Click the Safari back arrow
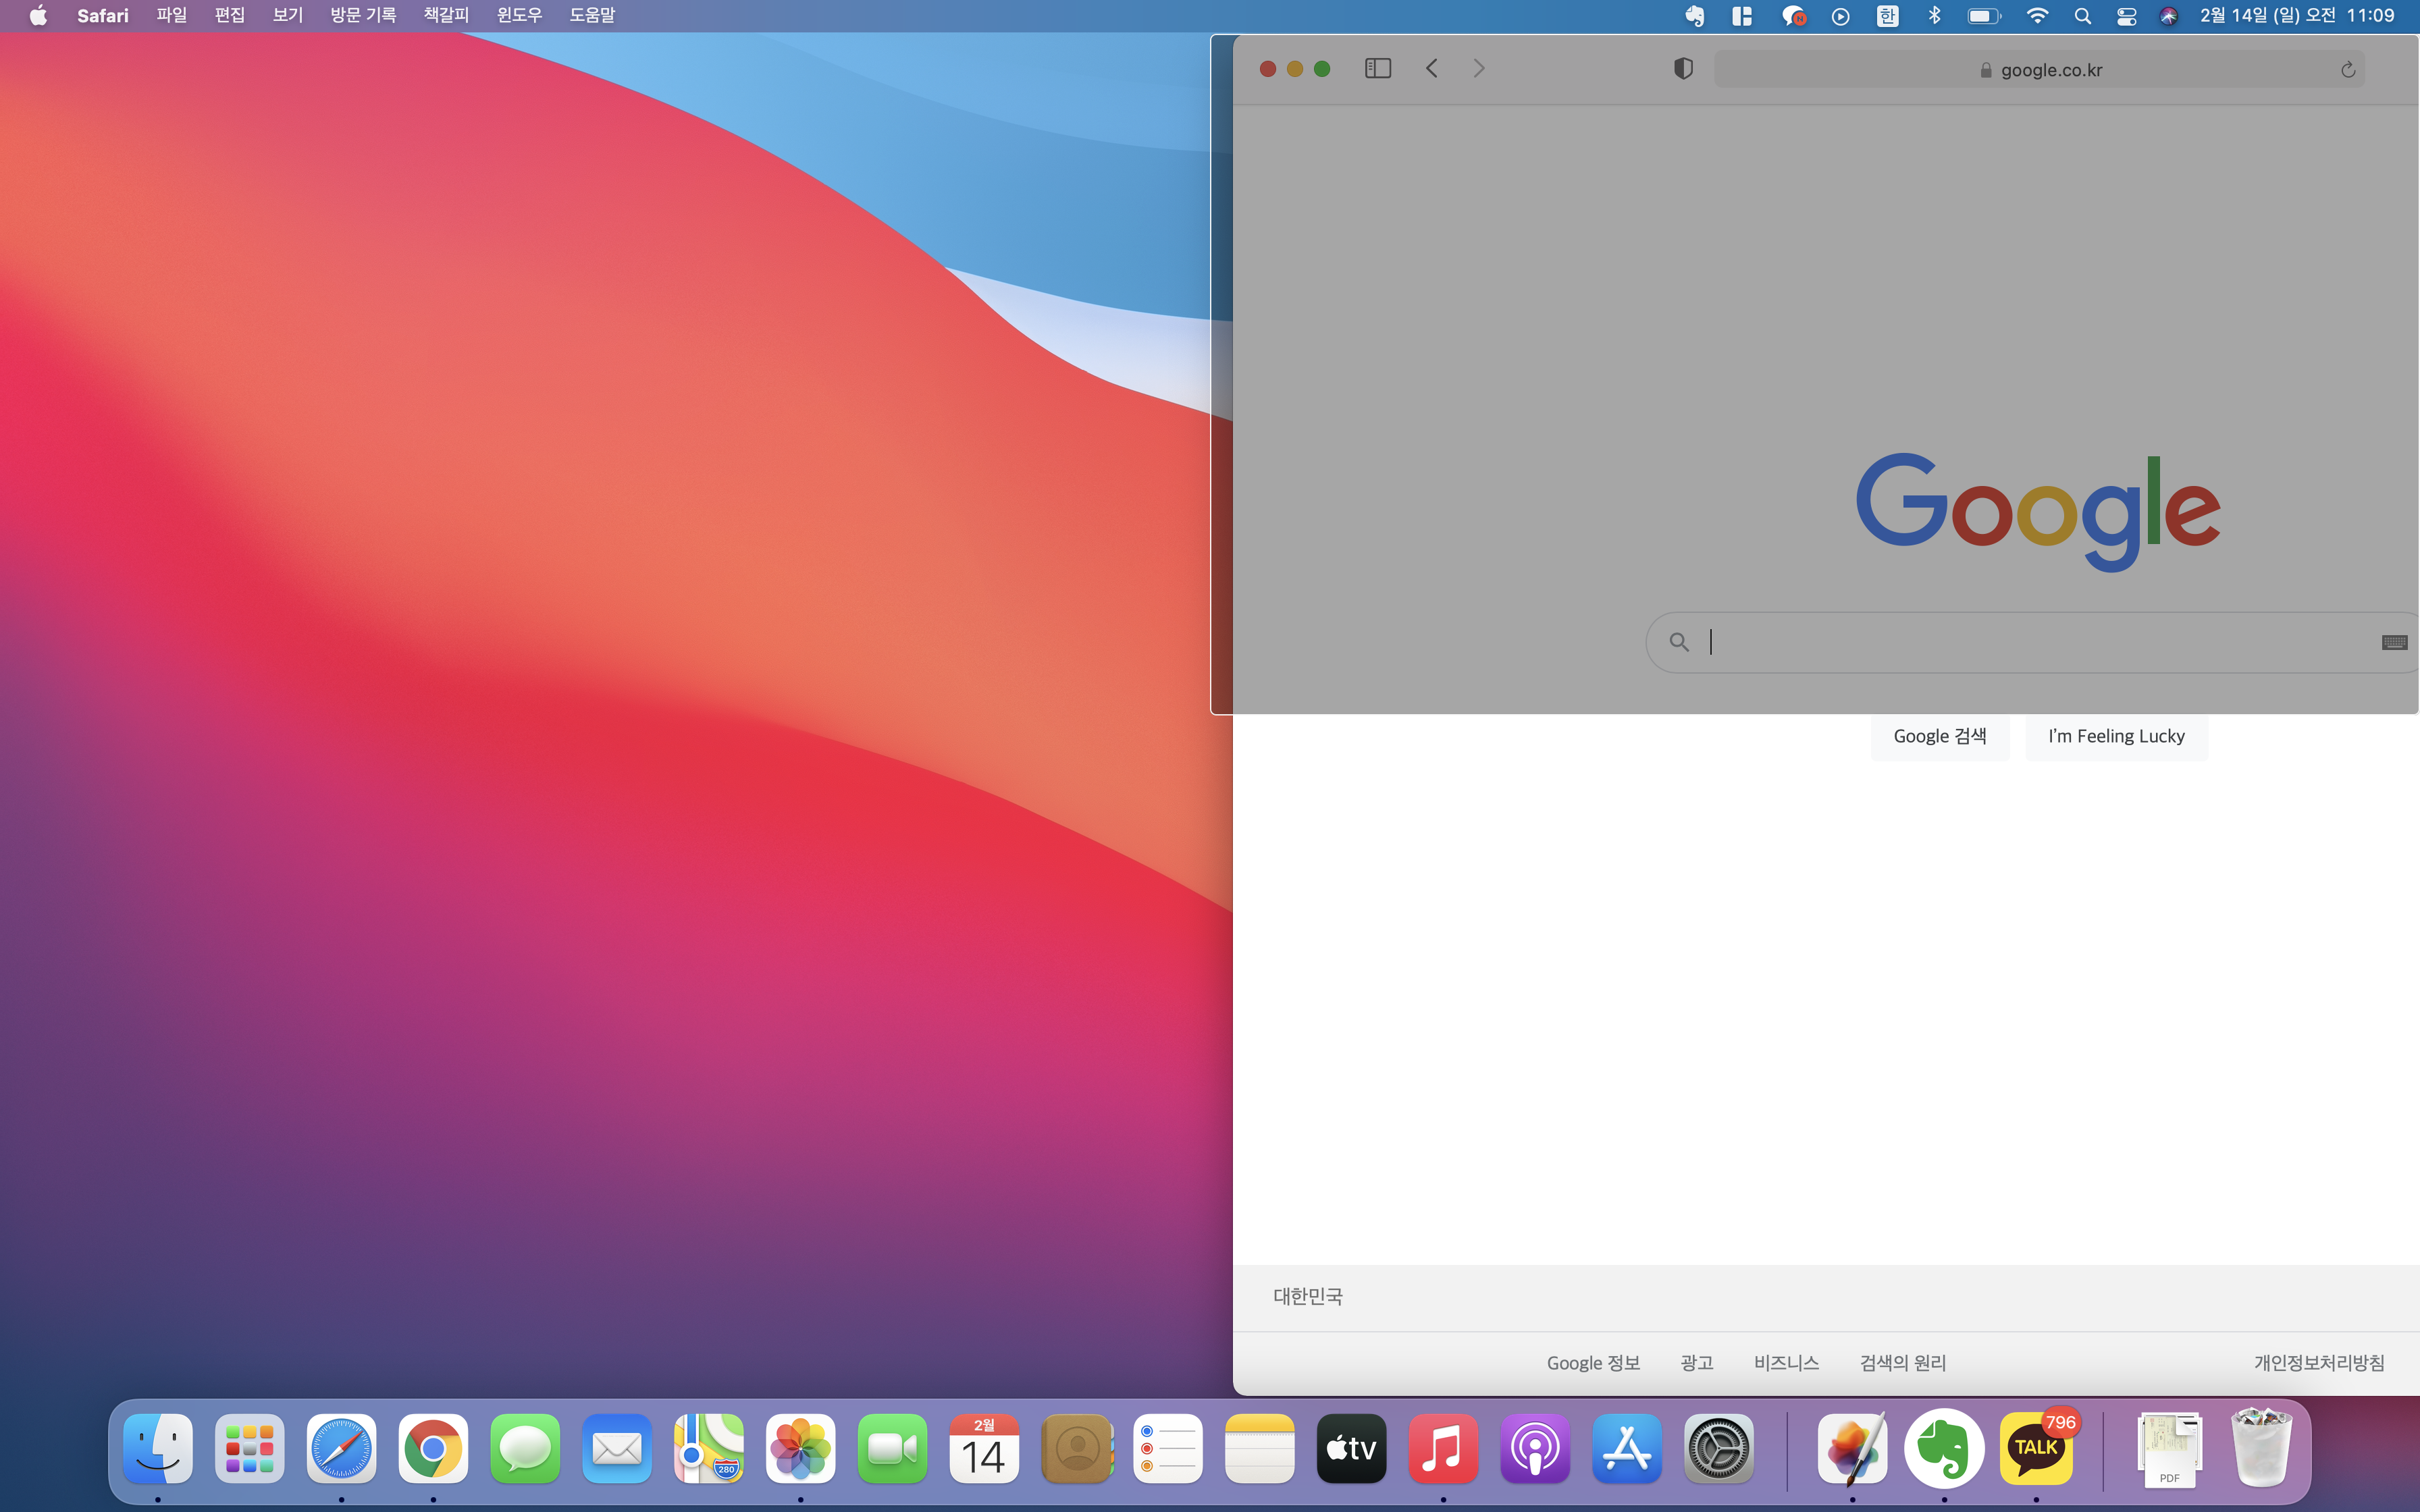This screenshot has height=1512, width=2420. (x=1431, y=68)
